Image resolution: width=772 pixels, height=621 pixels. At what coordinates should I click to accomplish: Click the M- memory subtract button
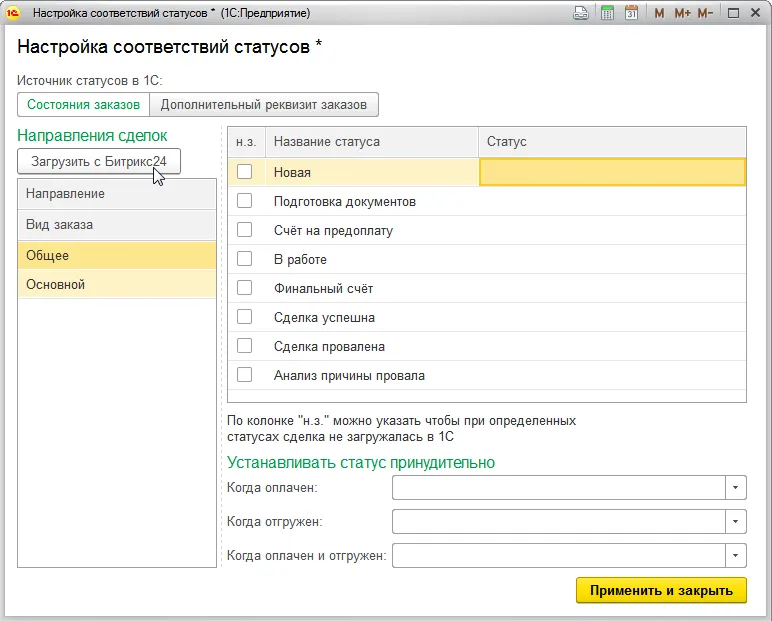(705, 14)
